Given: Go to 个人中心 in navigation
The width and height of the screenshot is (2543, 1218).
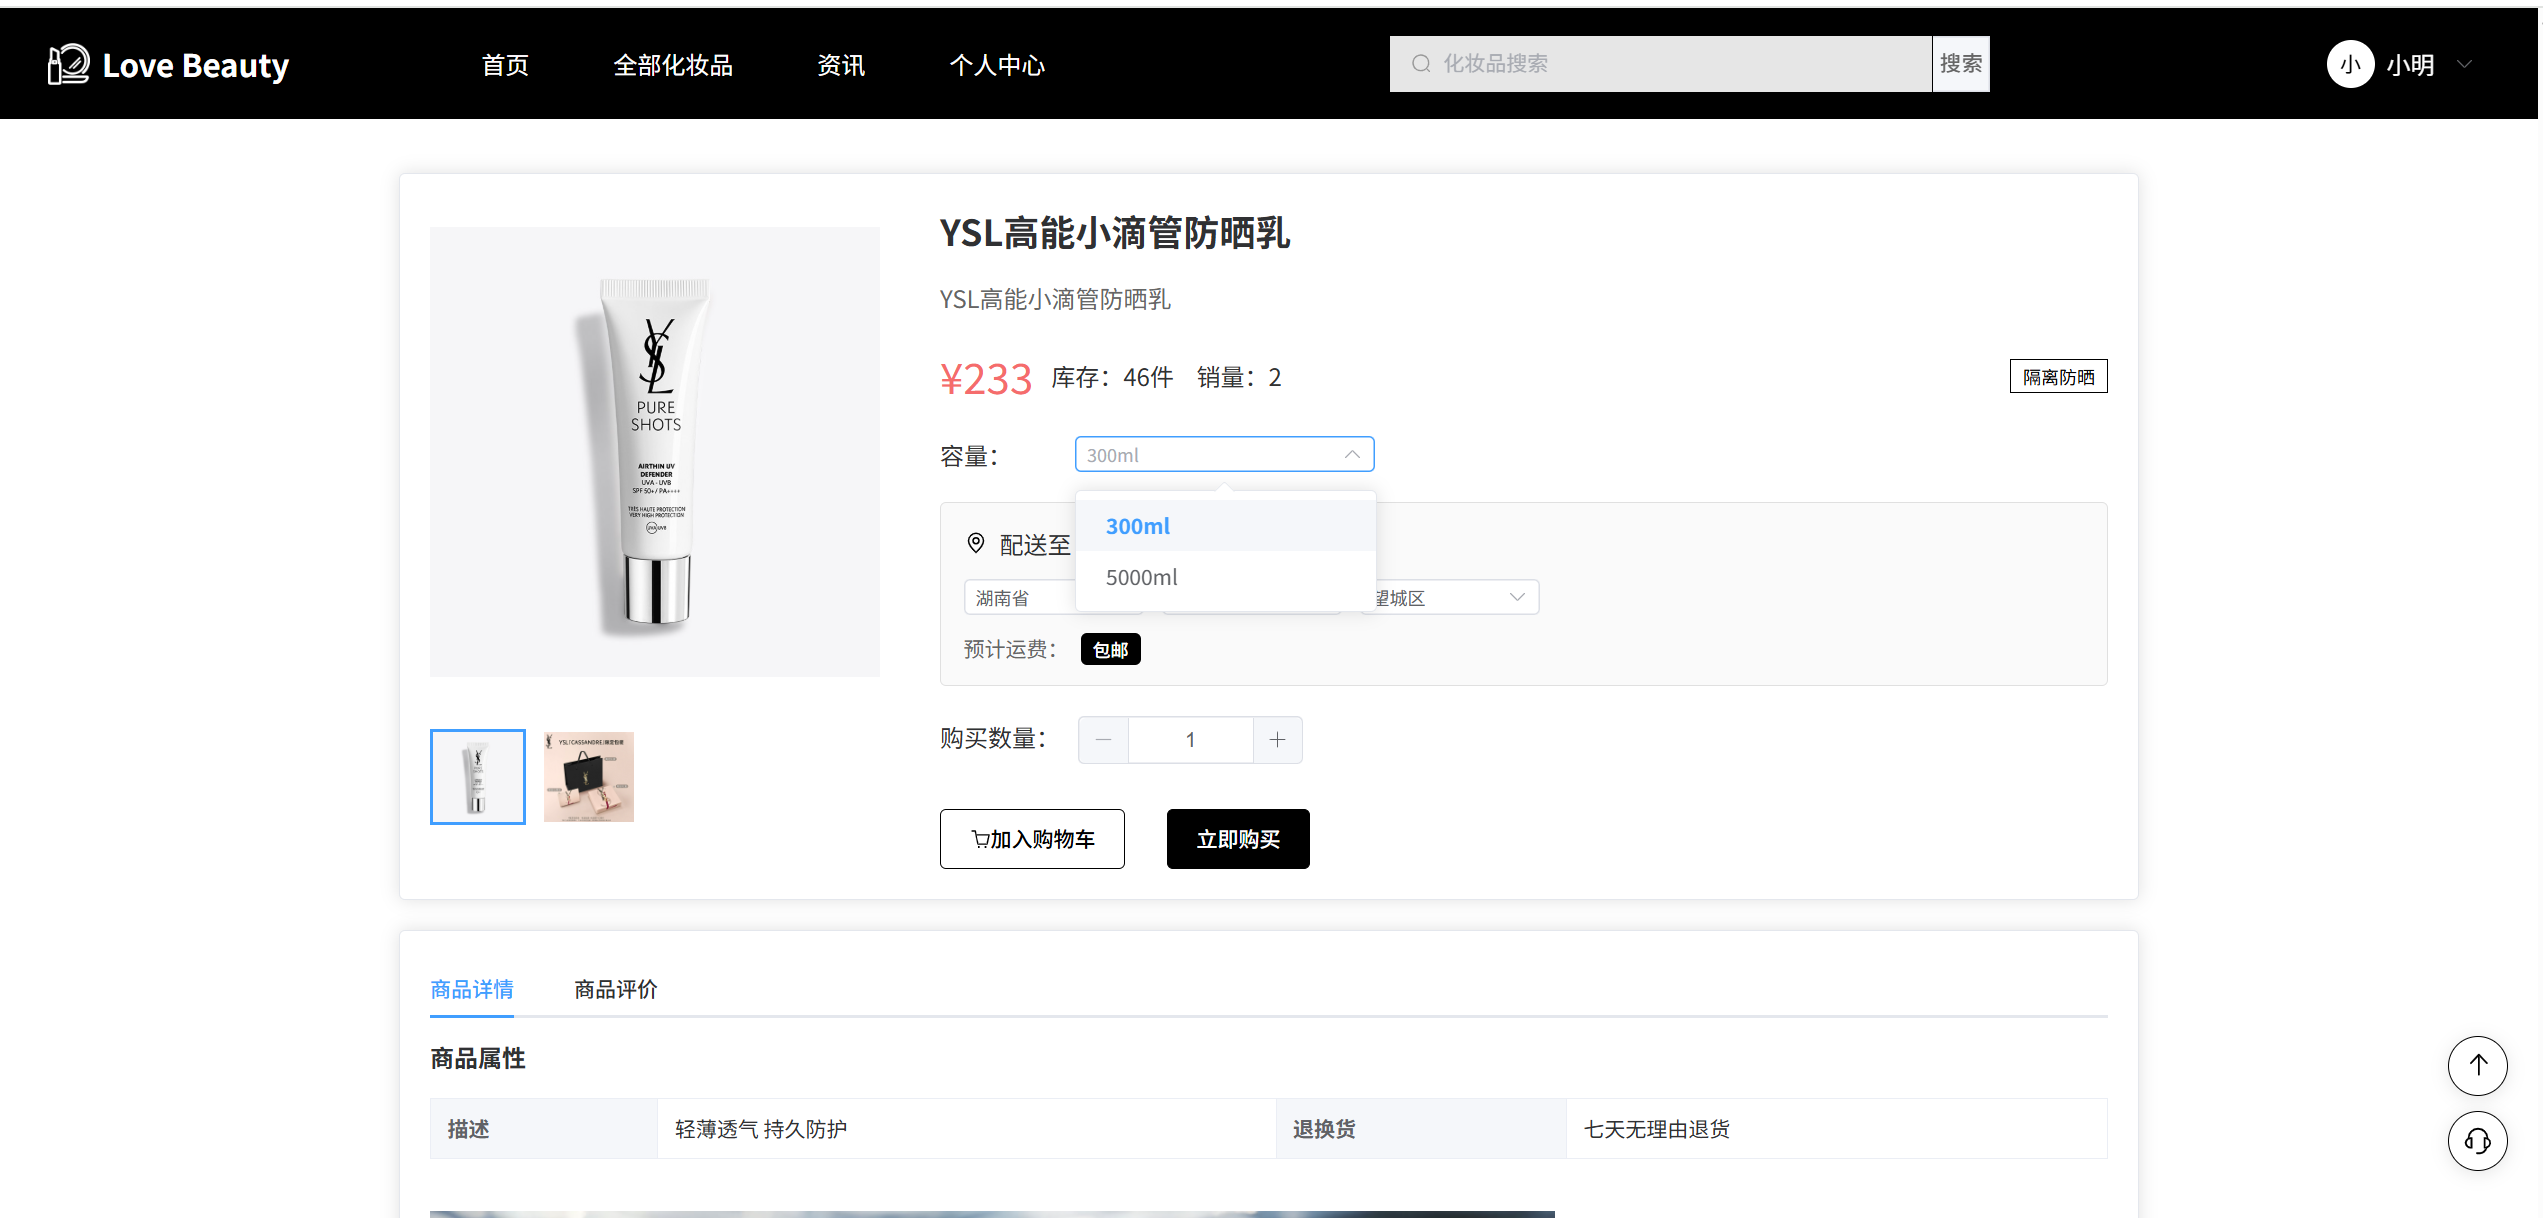Looking at the screenshot, I should [996, 65].
